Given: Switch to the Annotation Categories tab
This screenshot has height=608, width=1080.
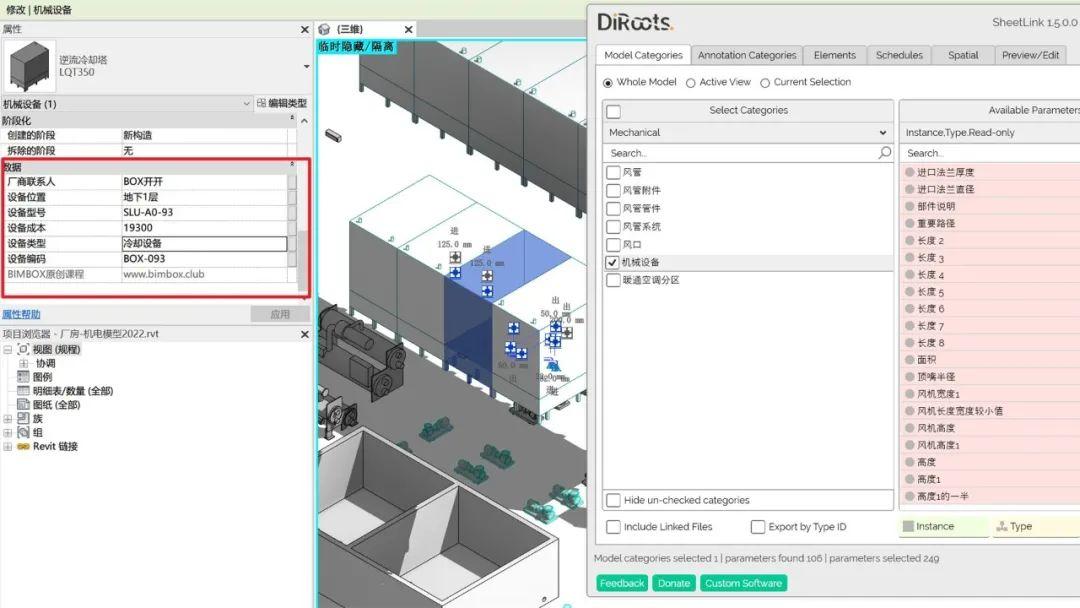Looking at the screenshot, I should click(747, 55).
